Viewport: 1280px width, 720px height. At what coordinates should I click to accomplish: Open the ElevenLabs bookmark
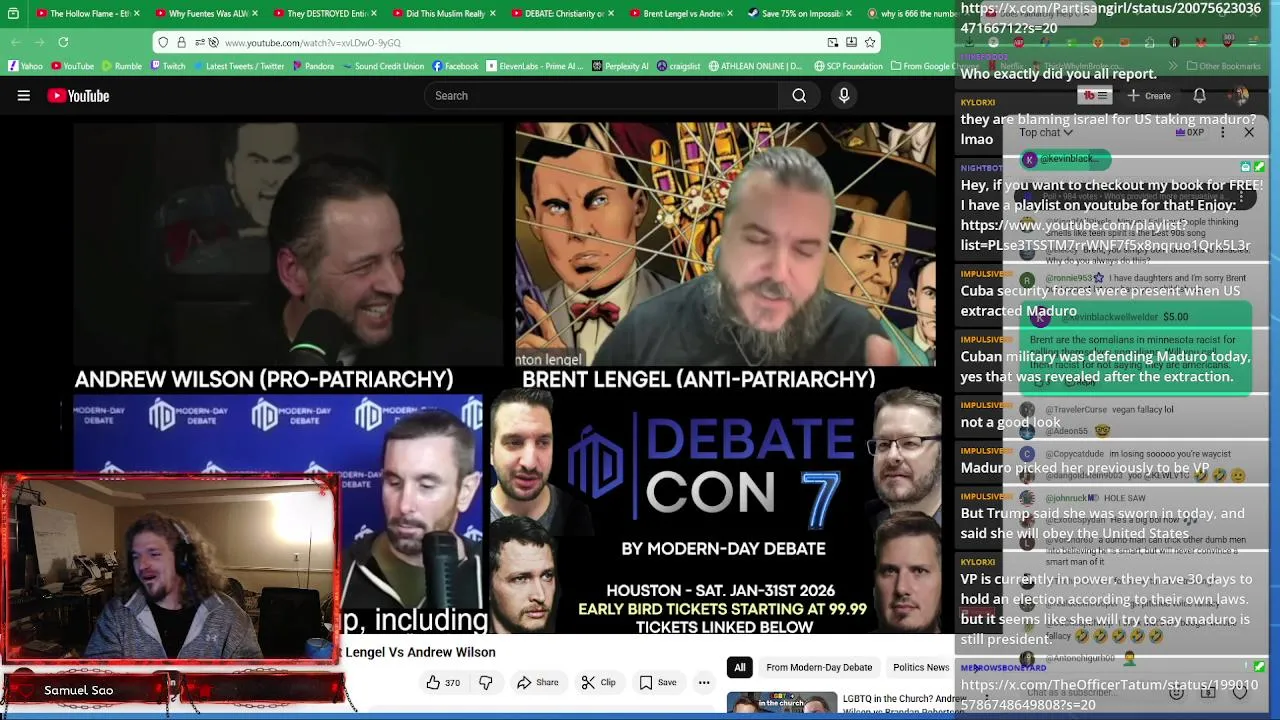click(x=535, y=66)
